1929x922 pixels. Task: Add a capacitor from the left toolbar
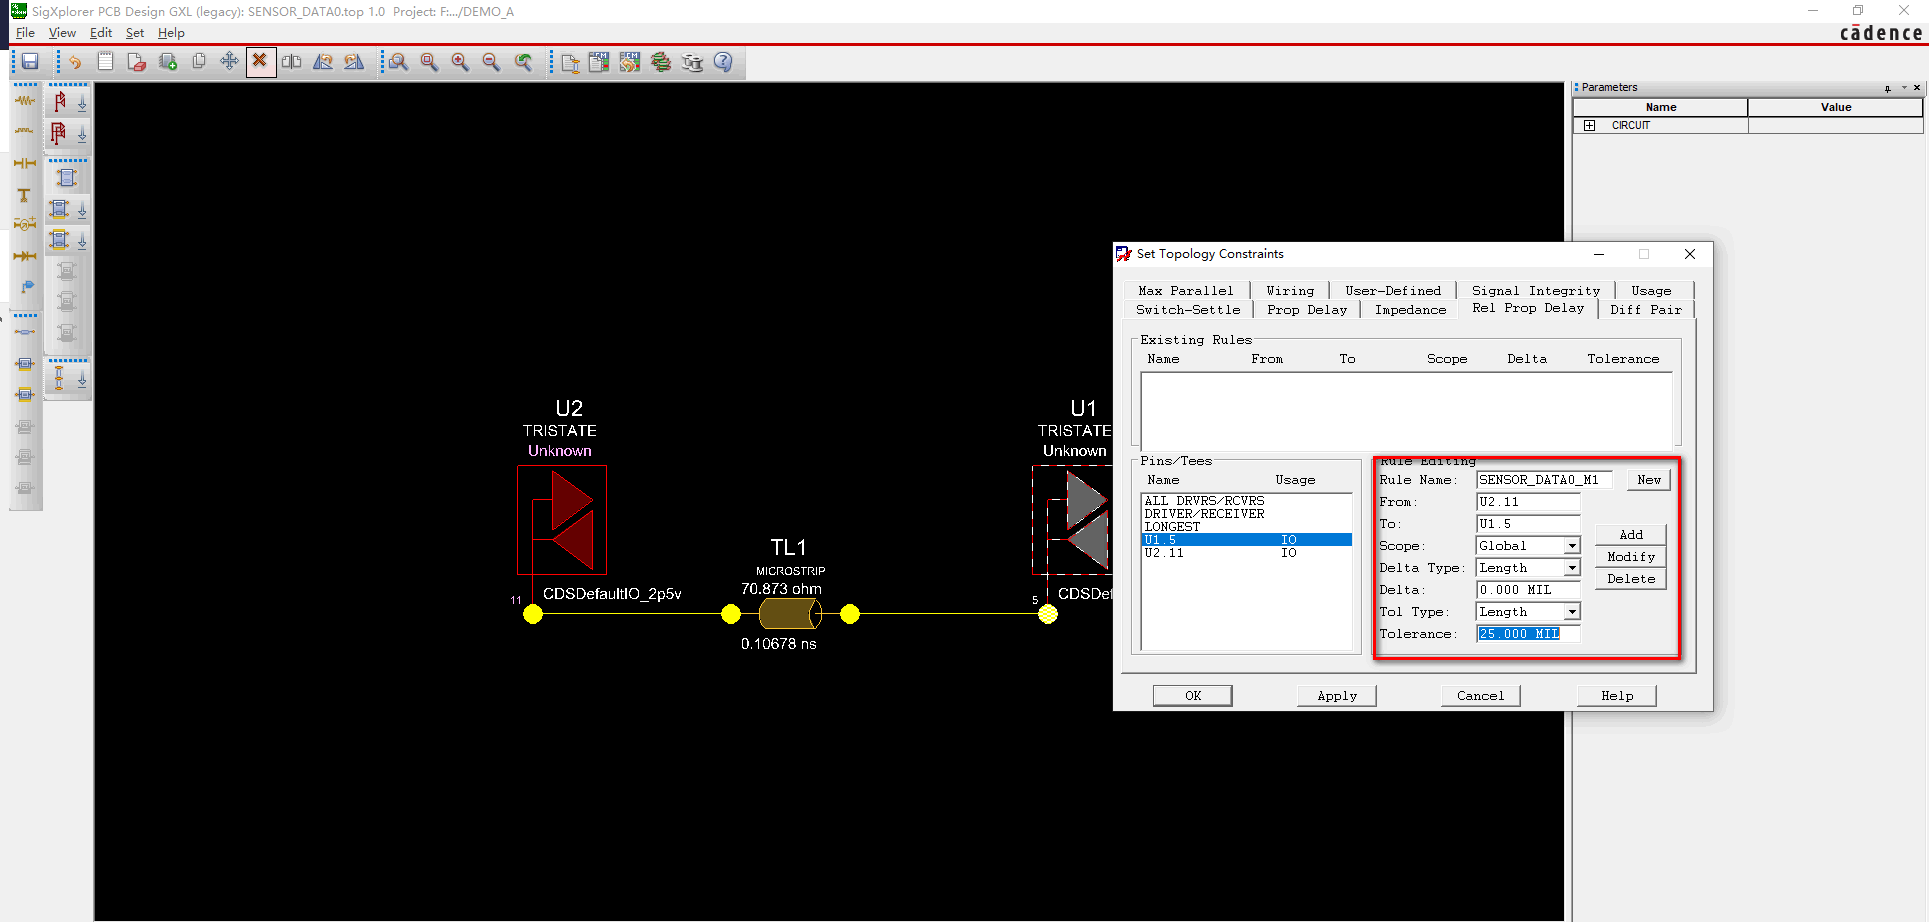[x=25, y=163]
